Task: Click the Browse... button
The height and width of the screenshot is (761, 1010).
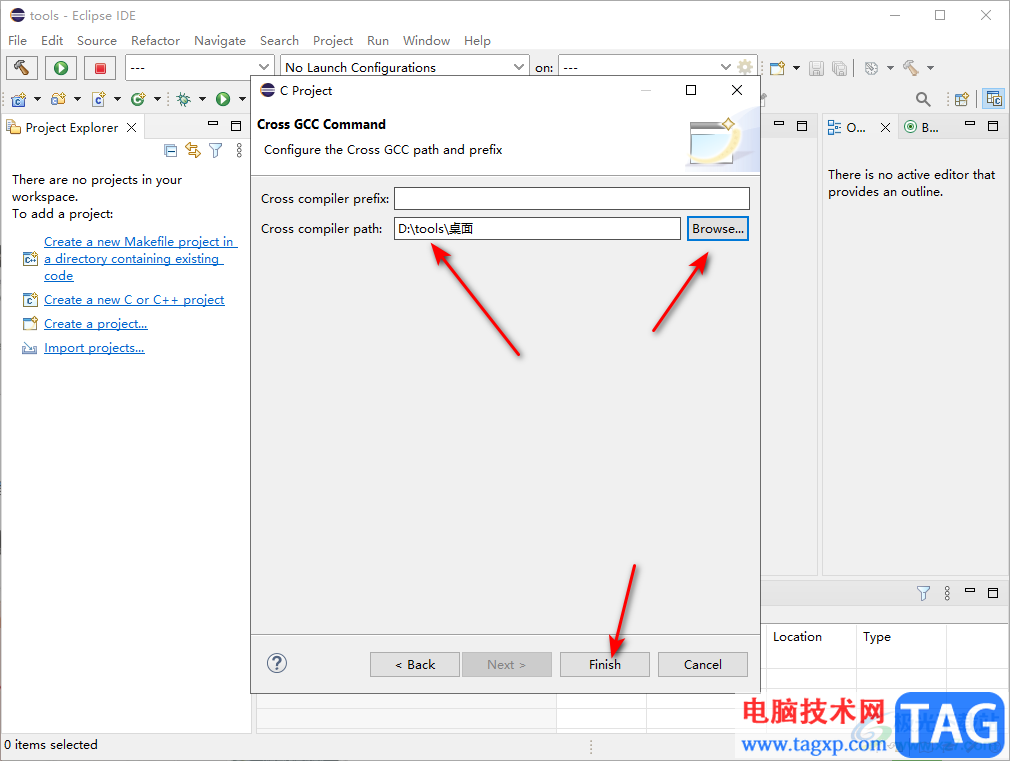Action: click(x=718, y=229)
